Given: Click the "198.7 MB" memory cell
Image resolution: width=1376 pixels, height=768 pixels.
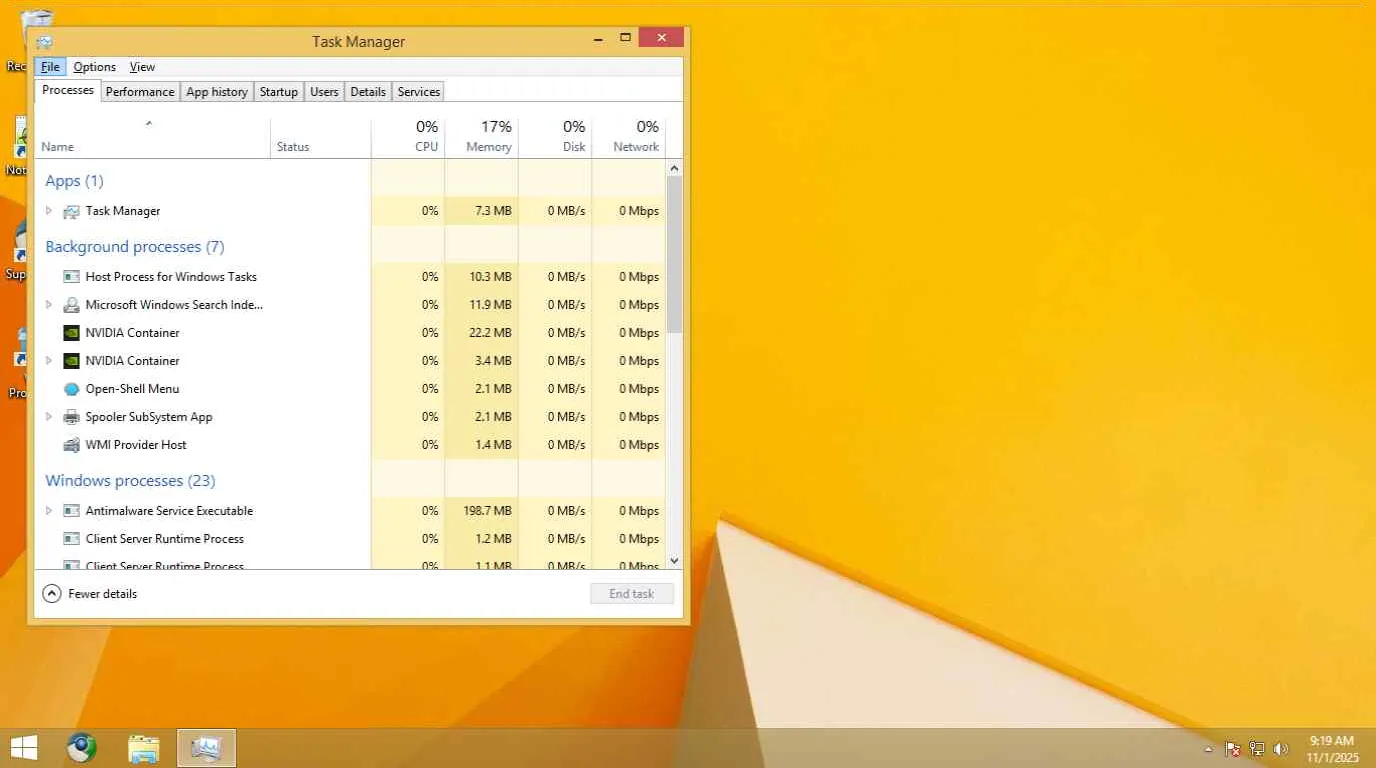Looking at the screenshot, I should (482, 511).
